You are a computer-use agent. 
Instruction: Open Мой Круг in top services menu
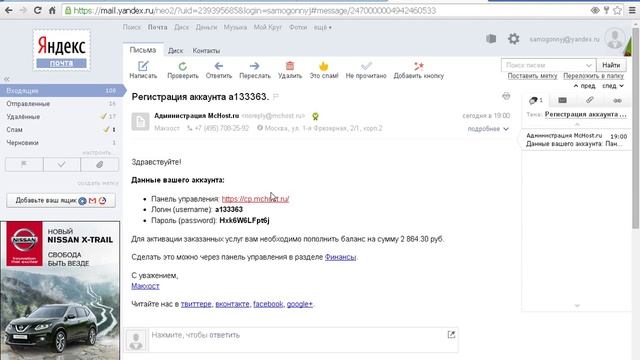point(268,27)
